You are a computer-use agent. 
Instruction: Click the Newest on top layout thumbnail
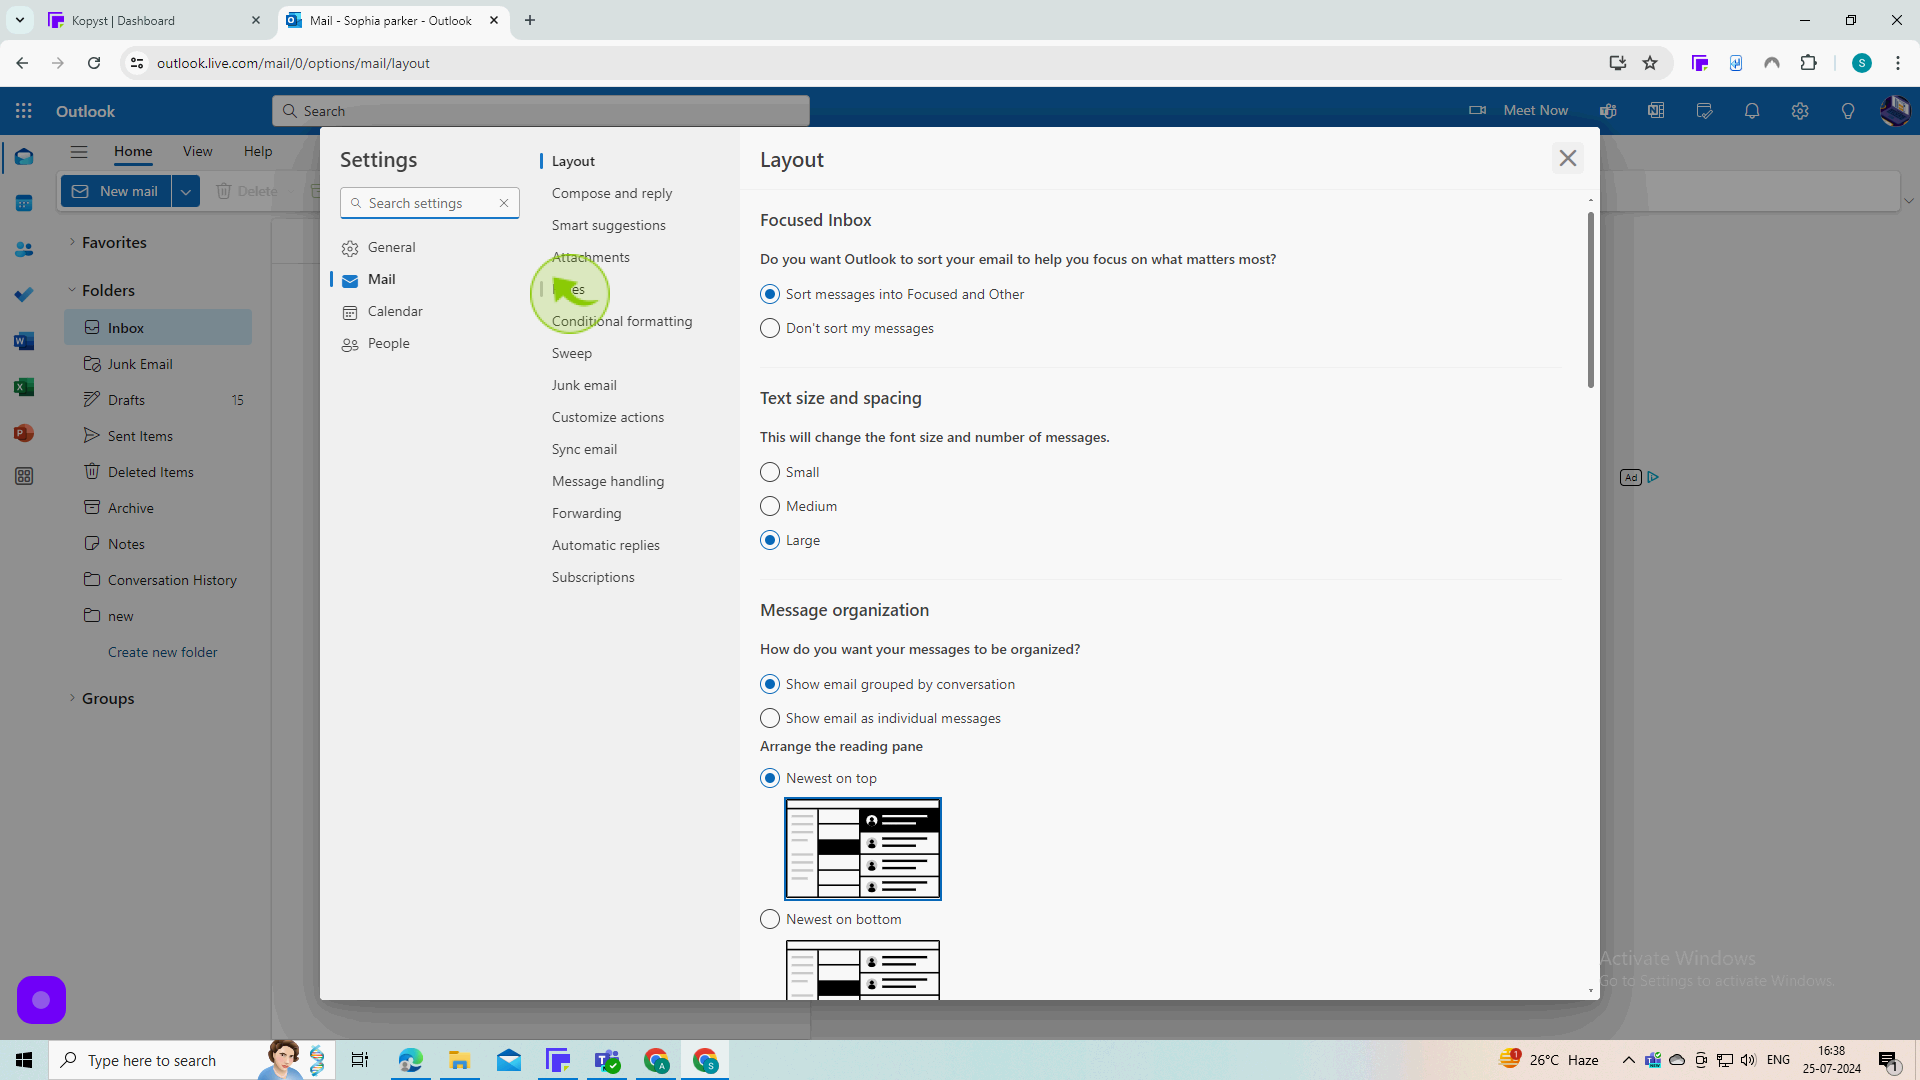tap(863, 849)
